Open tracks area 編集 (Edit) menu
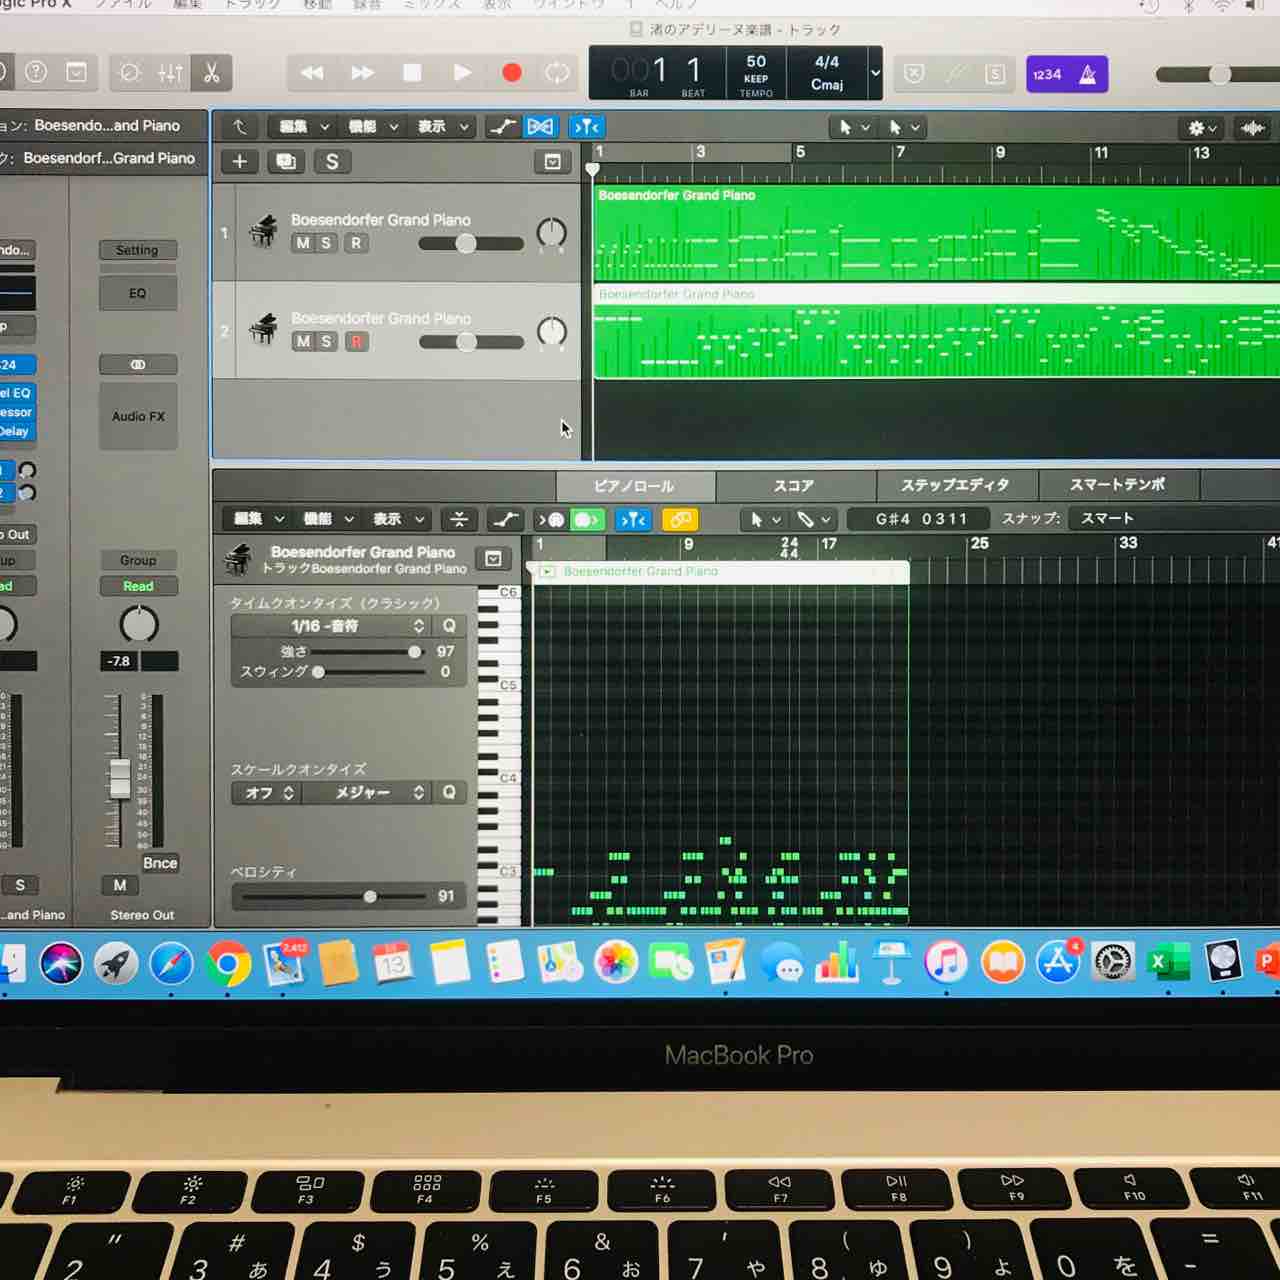This screenshot has width=1280, height=1280. [303, 127]
